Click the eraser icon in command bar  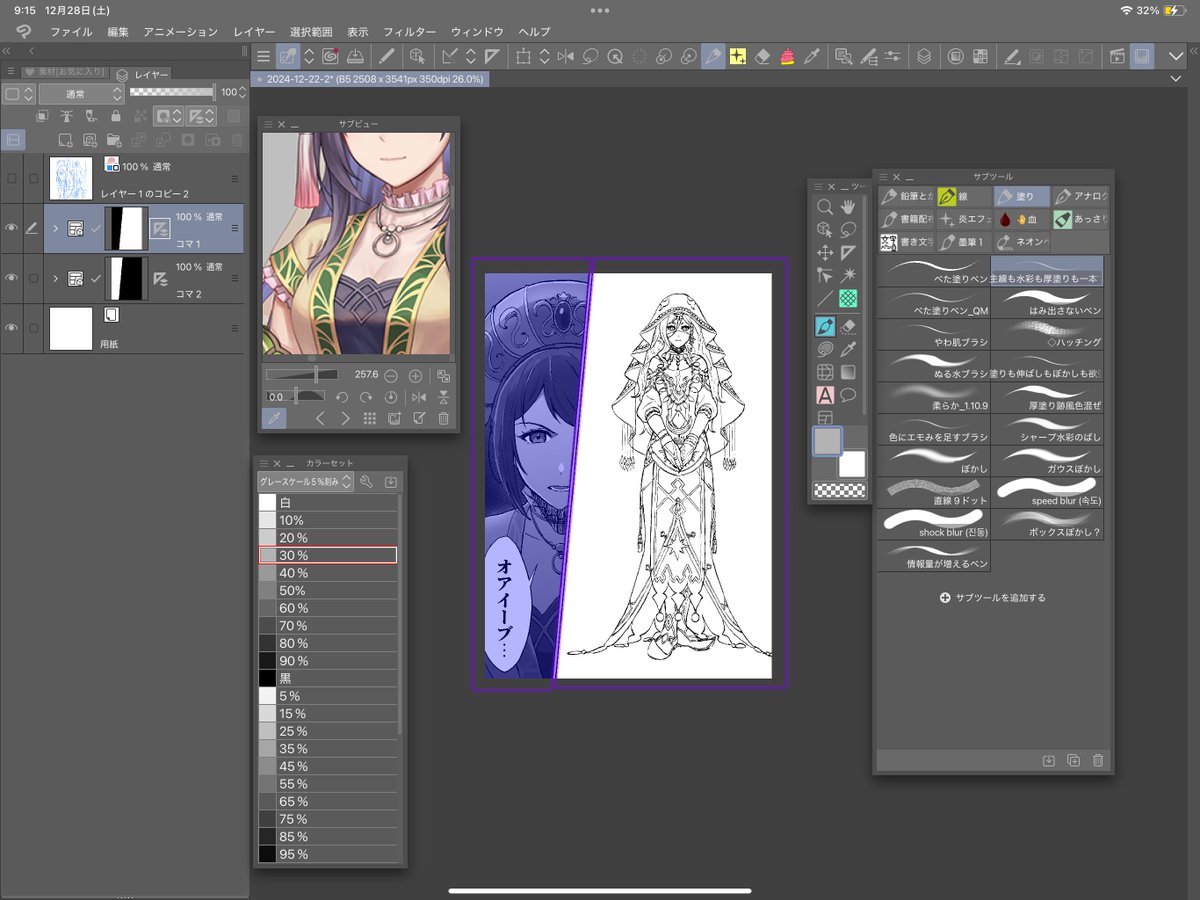click(763, 57)
